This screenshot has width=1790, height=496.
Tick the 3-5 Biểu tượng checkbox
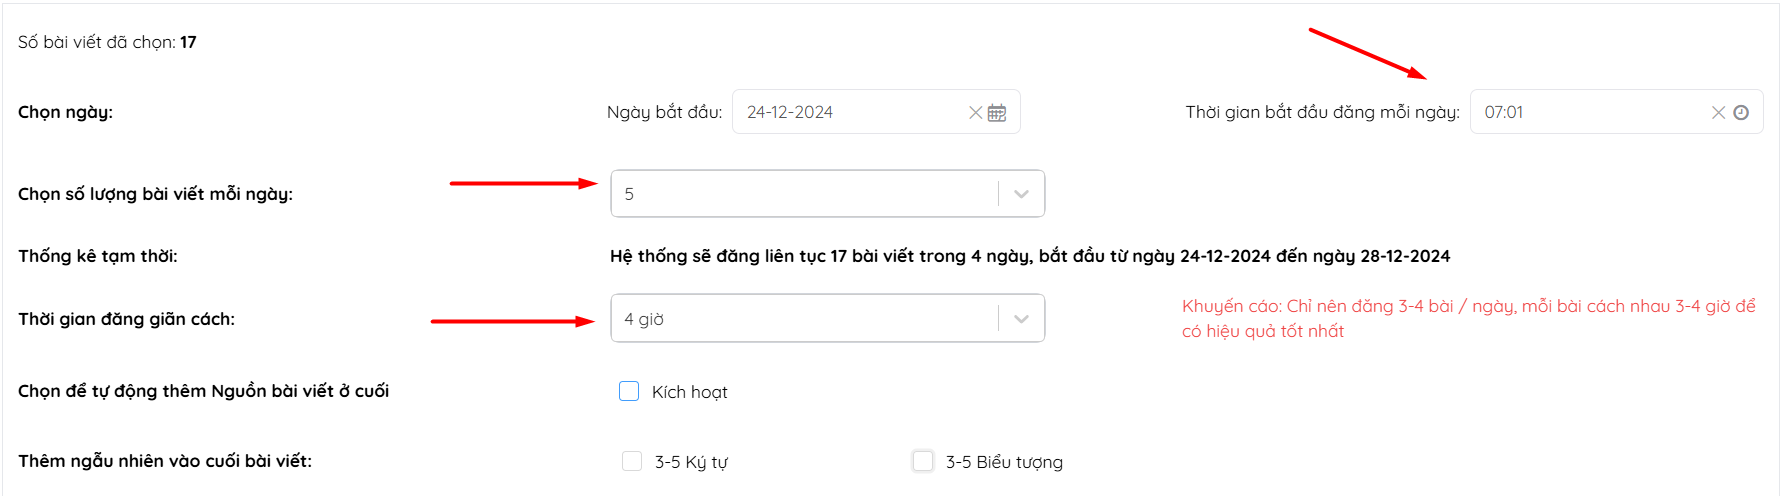pos(923,461)
